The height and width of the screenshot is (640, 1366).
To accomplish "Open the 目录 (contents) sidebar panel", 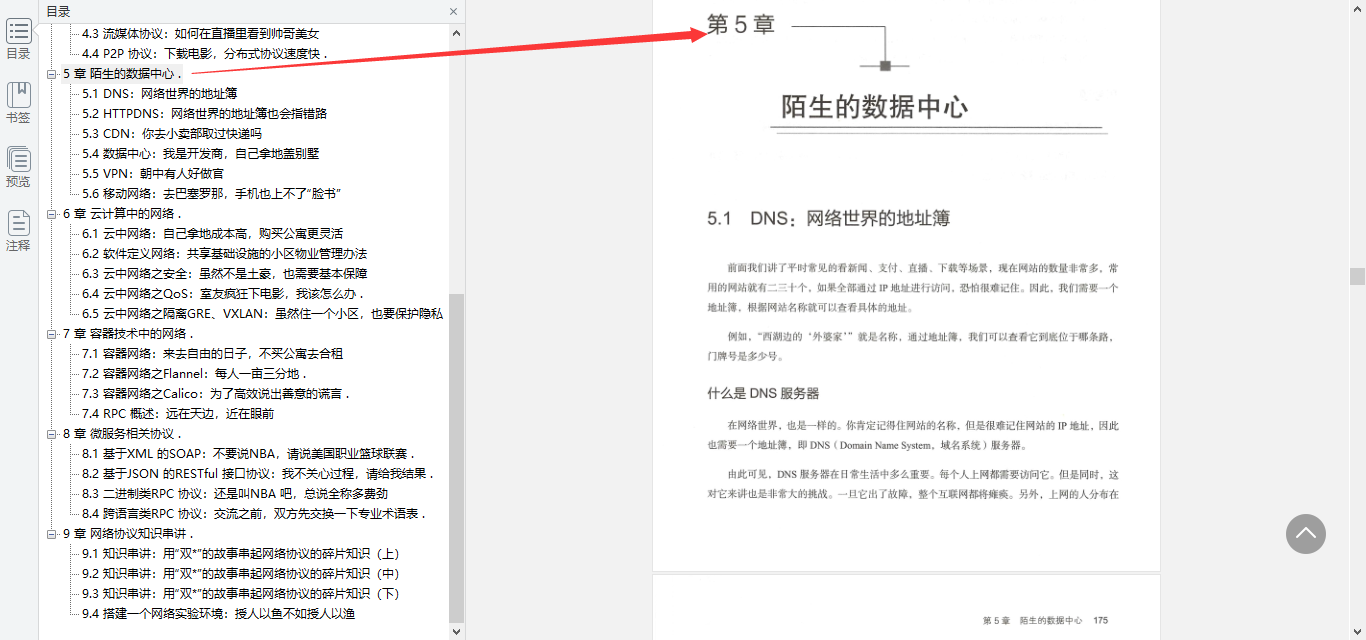I will 18,41.
